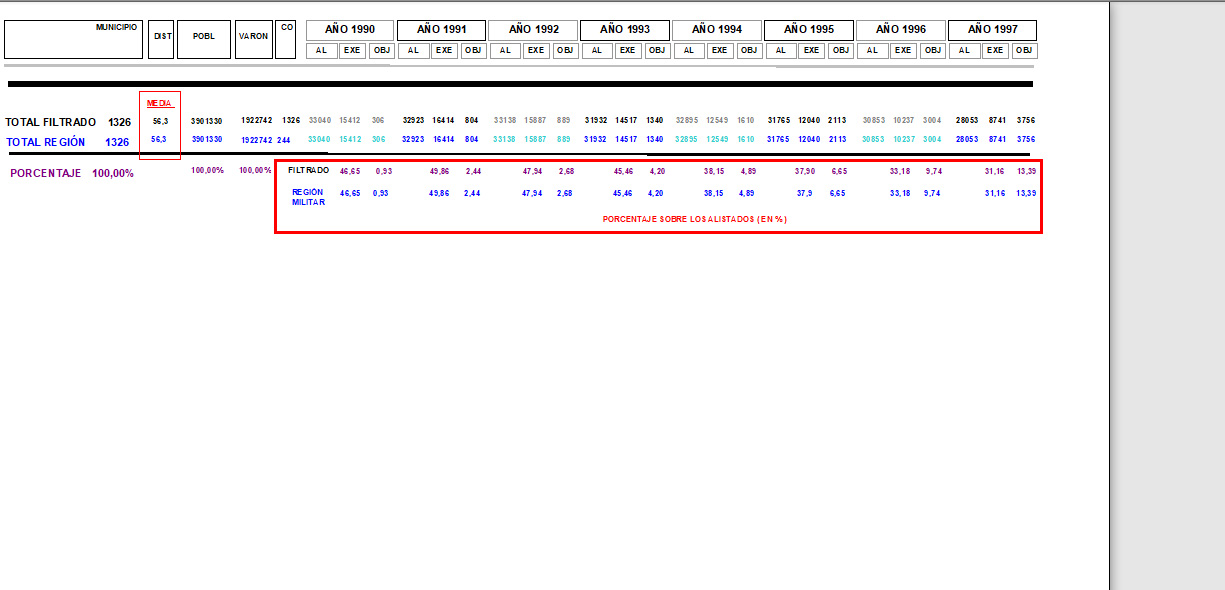
Task: Click the red MEDIA label
Action: 160,103
